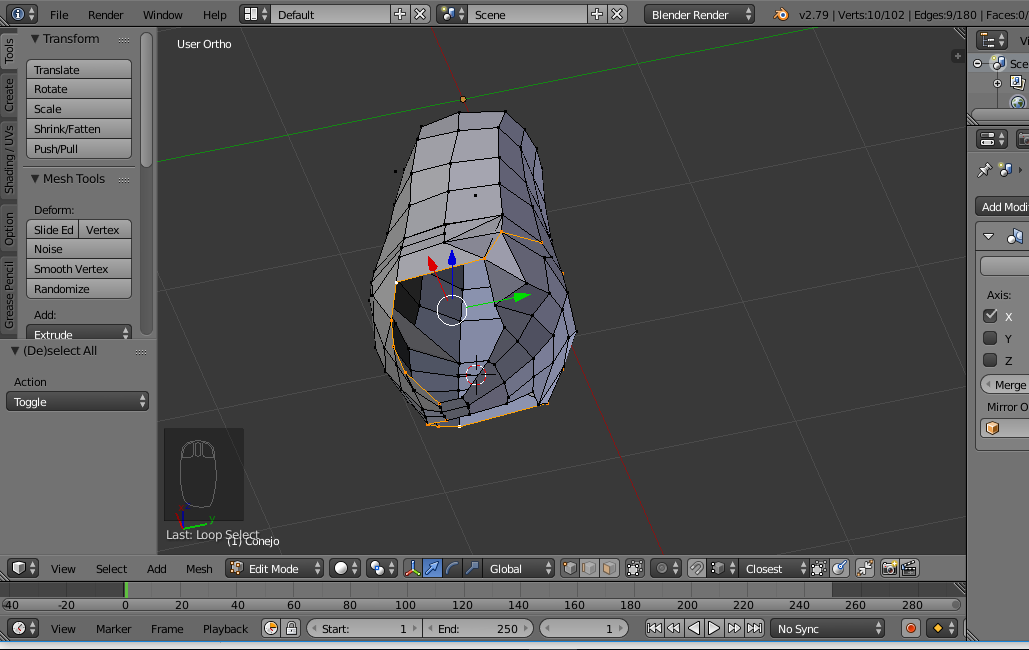Click the Smooth Vertex button

pyautogui.click(x=79, y=269)
